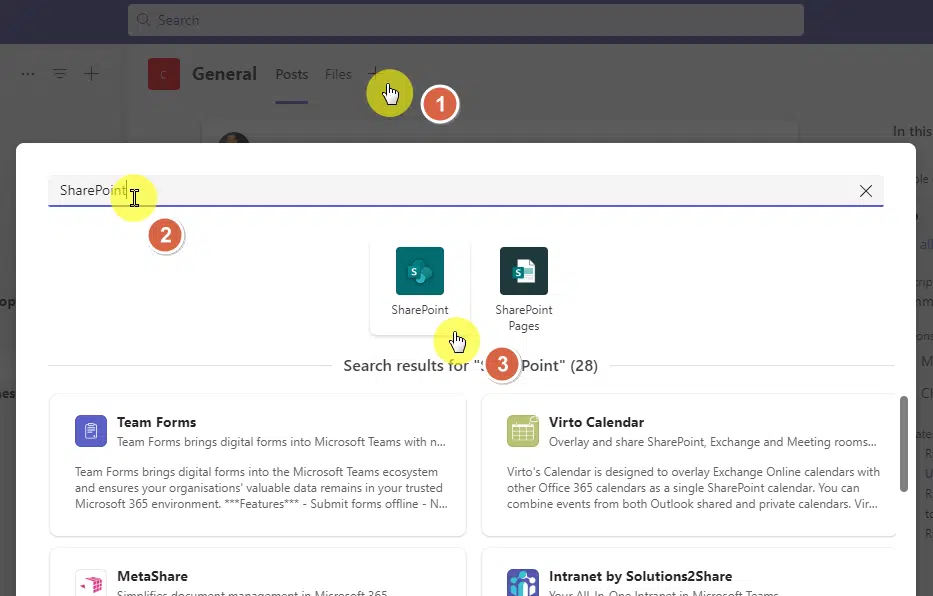Click the Team Forms description text
The image size is (933, 596).
[261, 488]
